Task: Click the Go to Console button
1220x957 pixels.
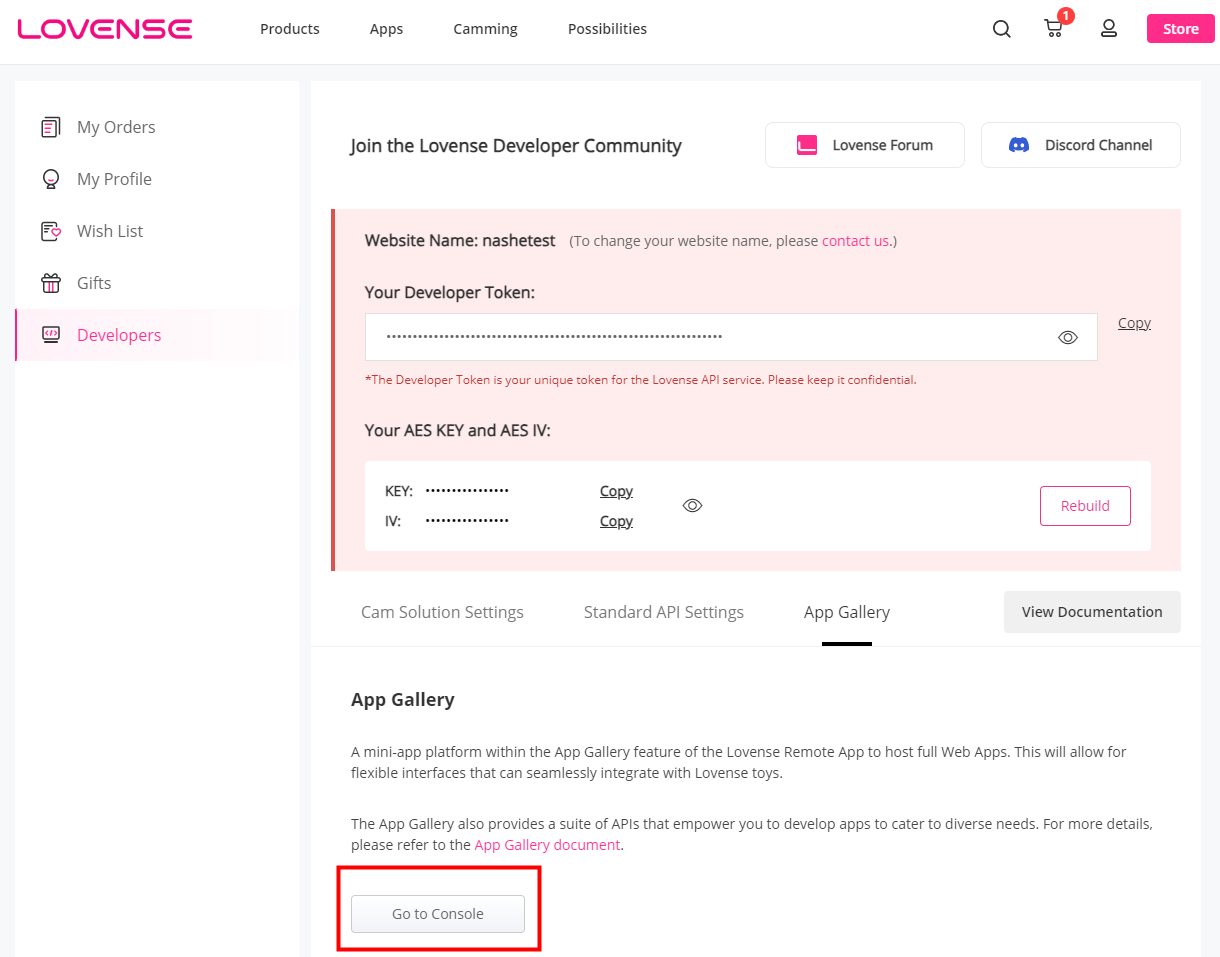Action: point(438,914)
